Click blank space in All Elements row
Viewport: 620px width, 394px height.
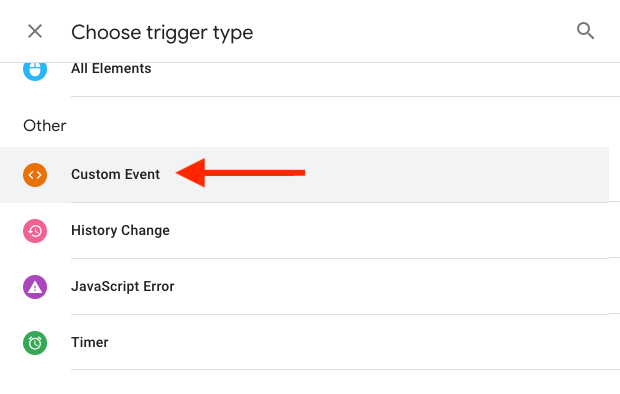pos(395,79)
